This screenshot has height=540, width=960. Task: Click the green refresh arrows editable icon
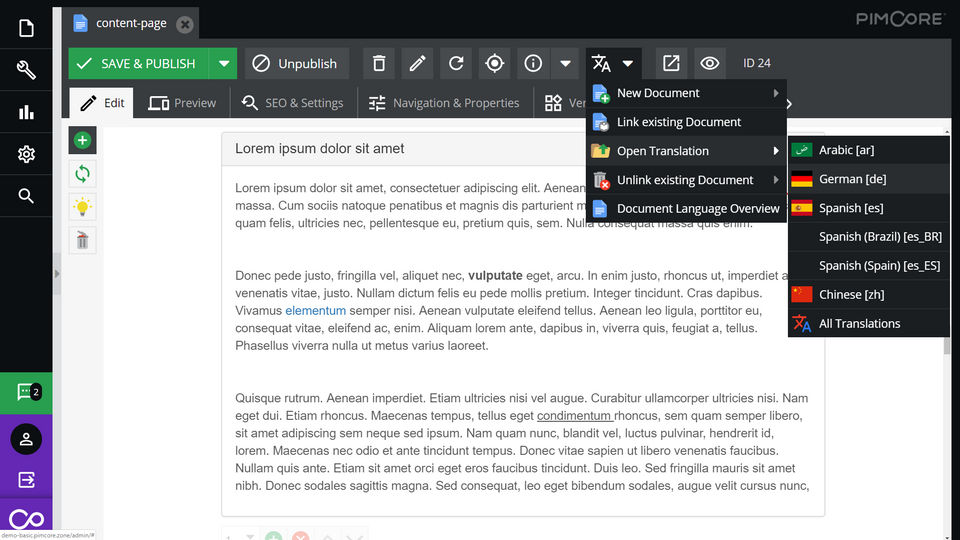pos(83,174)
